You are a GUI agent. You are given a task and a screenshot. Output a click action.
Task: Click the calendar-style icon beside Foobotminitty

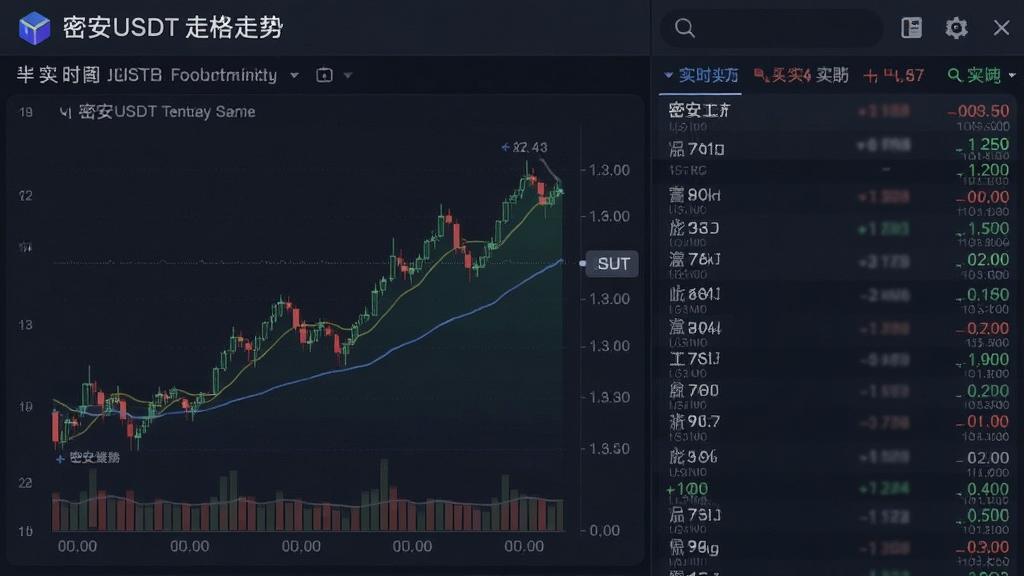click(x=324, y=75)
